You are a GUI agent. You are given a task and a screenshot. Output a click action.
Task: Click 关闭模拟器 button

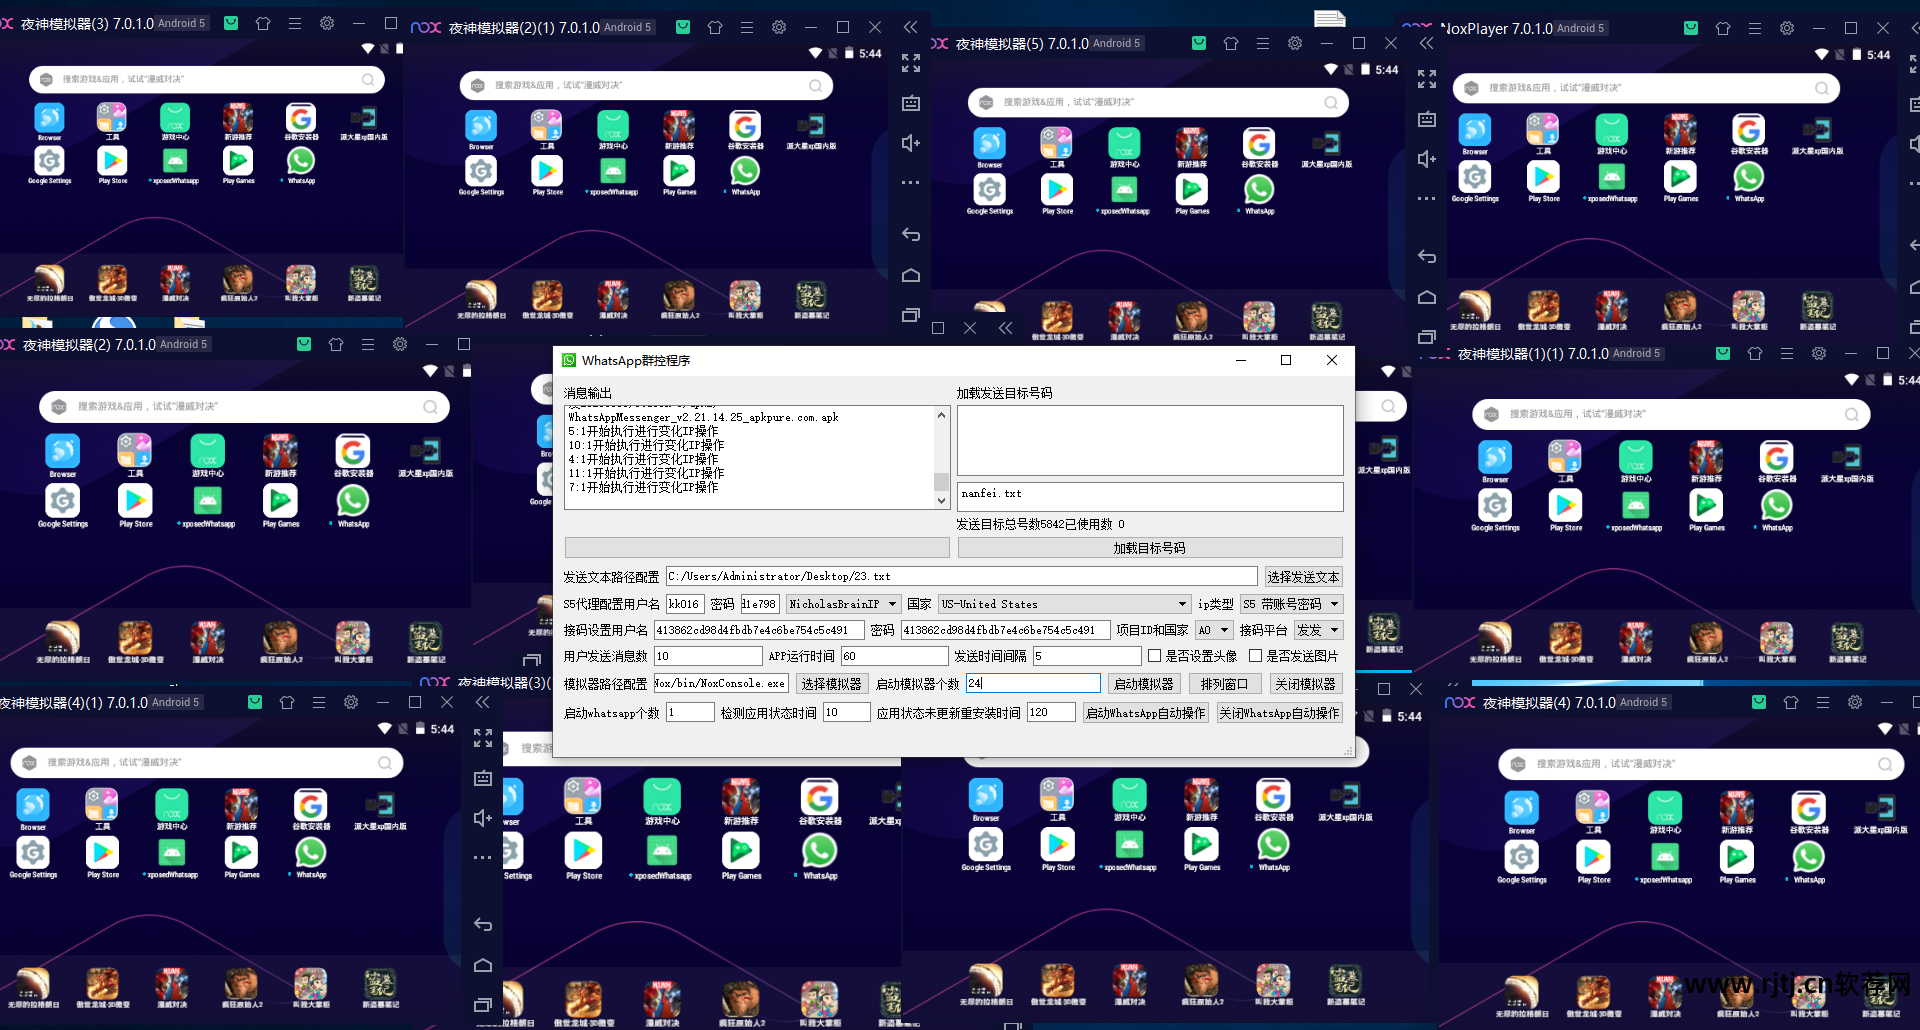[x=1306, y=684]
